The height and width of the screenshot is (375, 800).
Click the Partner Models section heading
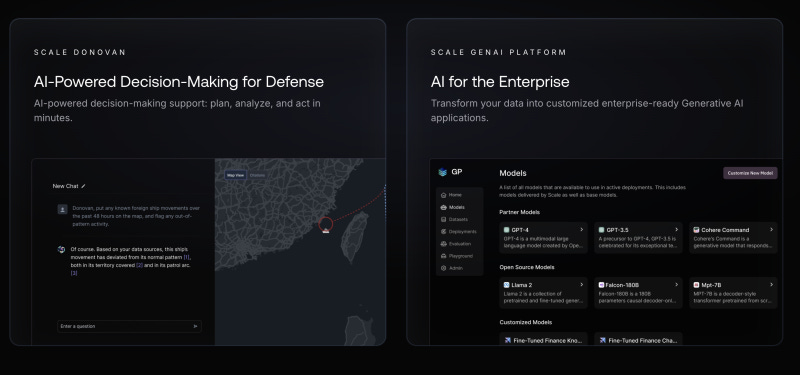pos(519,212)
